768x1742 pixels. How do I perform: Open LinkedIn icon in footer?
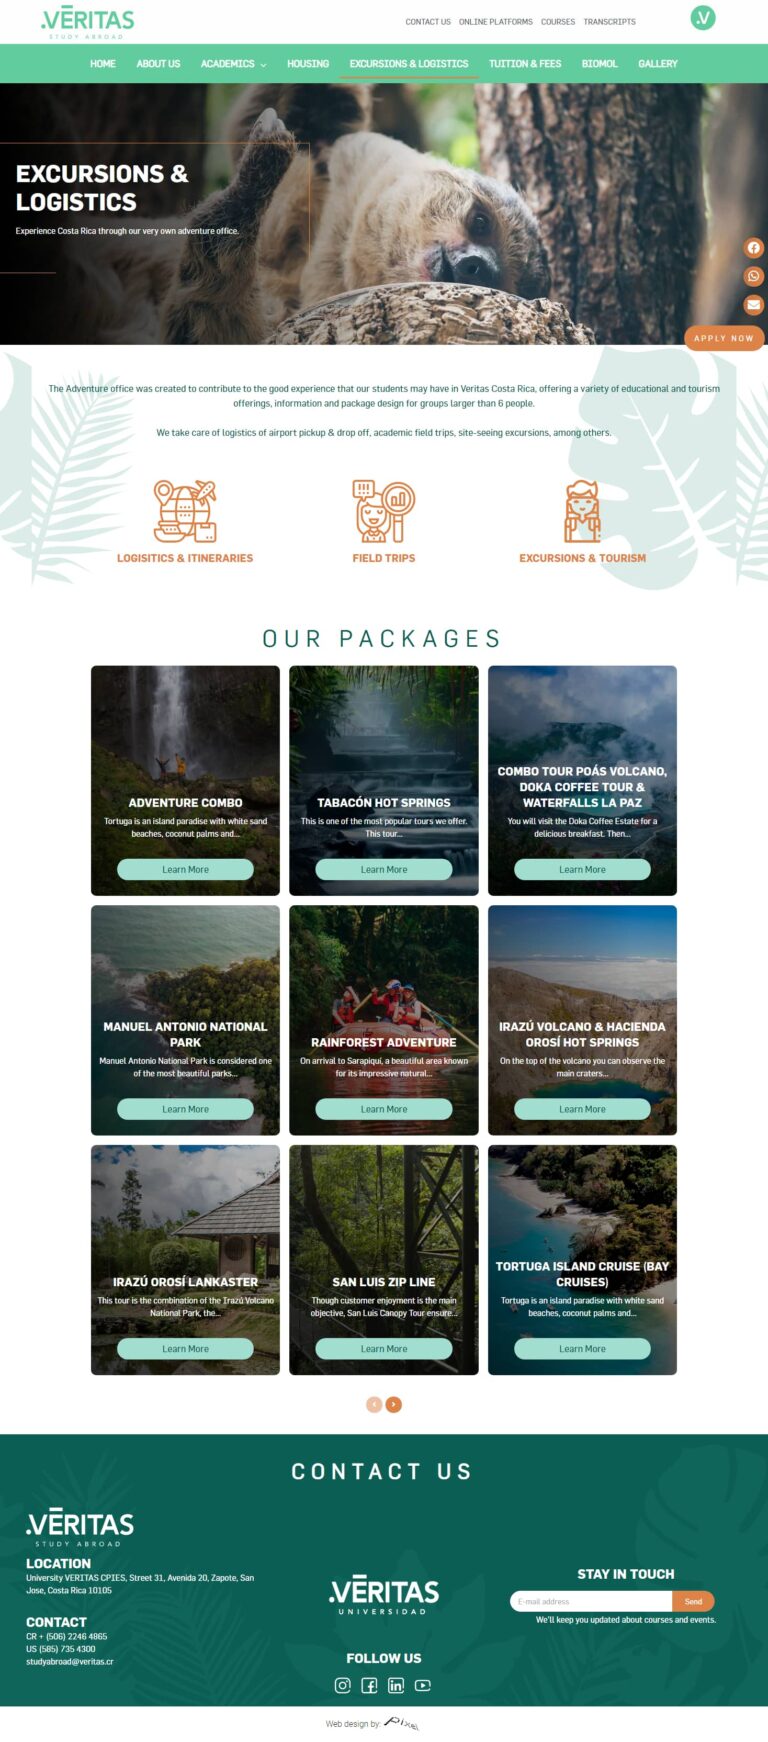click(x=396, y=1685)
